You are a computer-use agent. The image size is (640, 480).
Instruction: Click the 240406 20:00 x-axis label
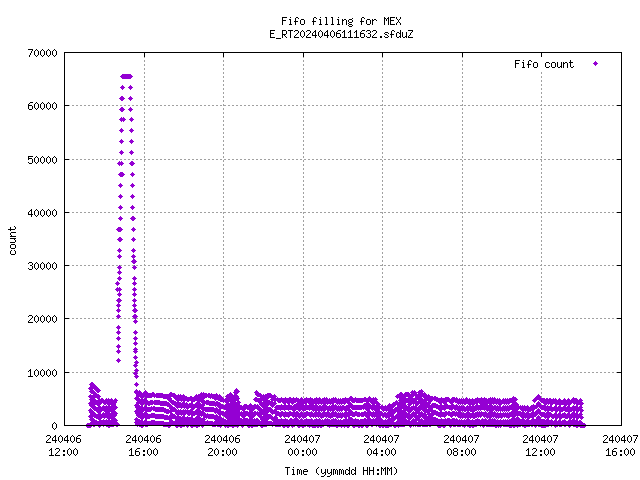pos(222,446)
